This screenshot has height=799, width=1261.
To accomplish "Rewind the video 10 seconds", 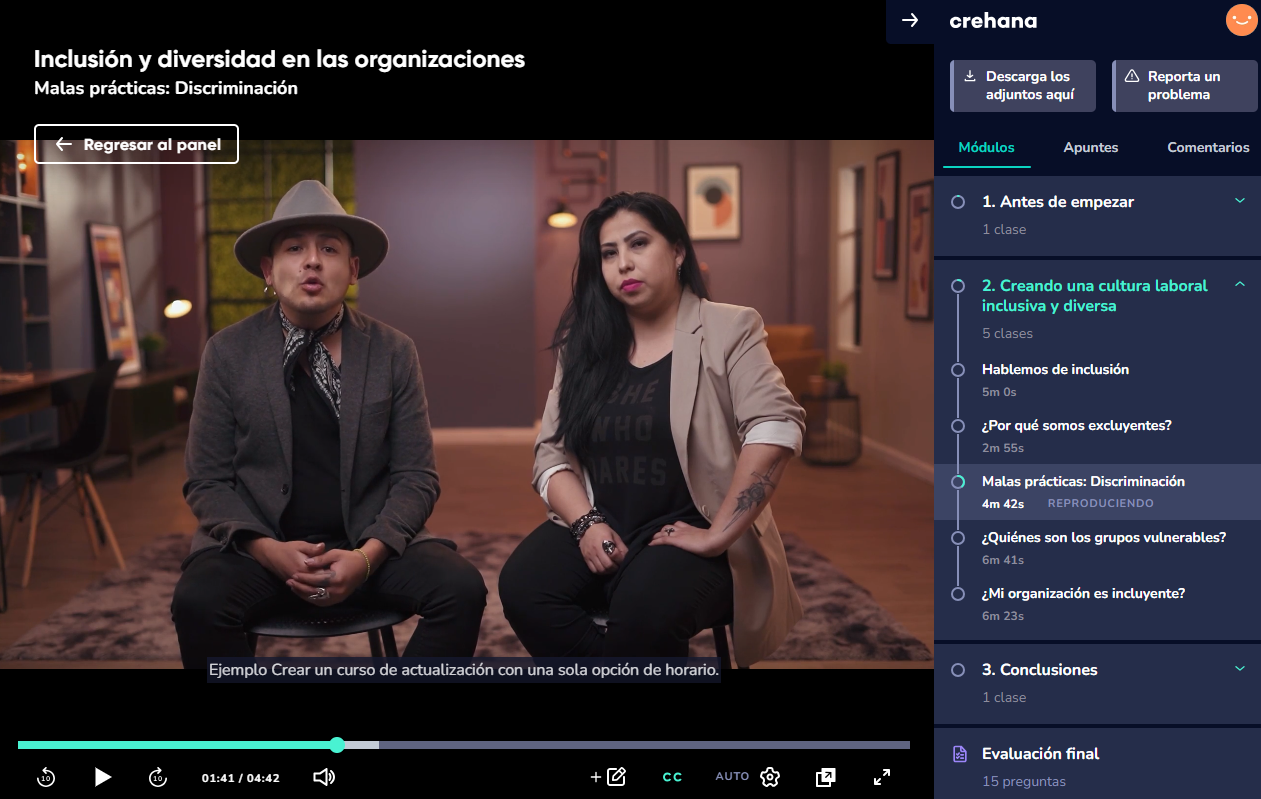I will [45, 777].
